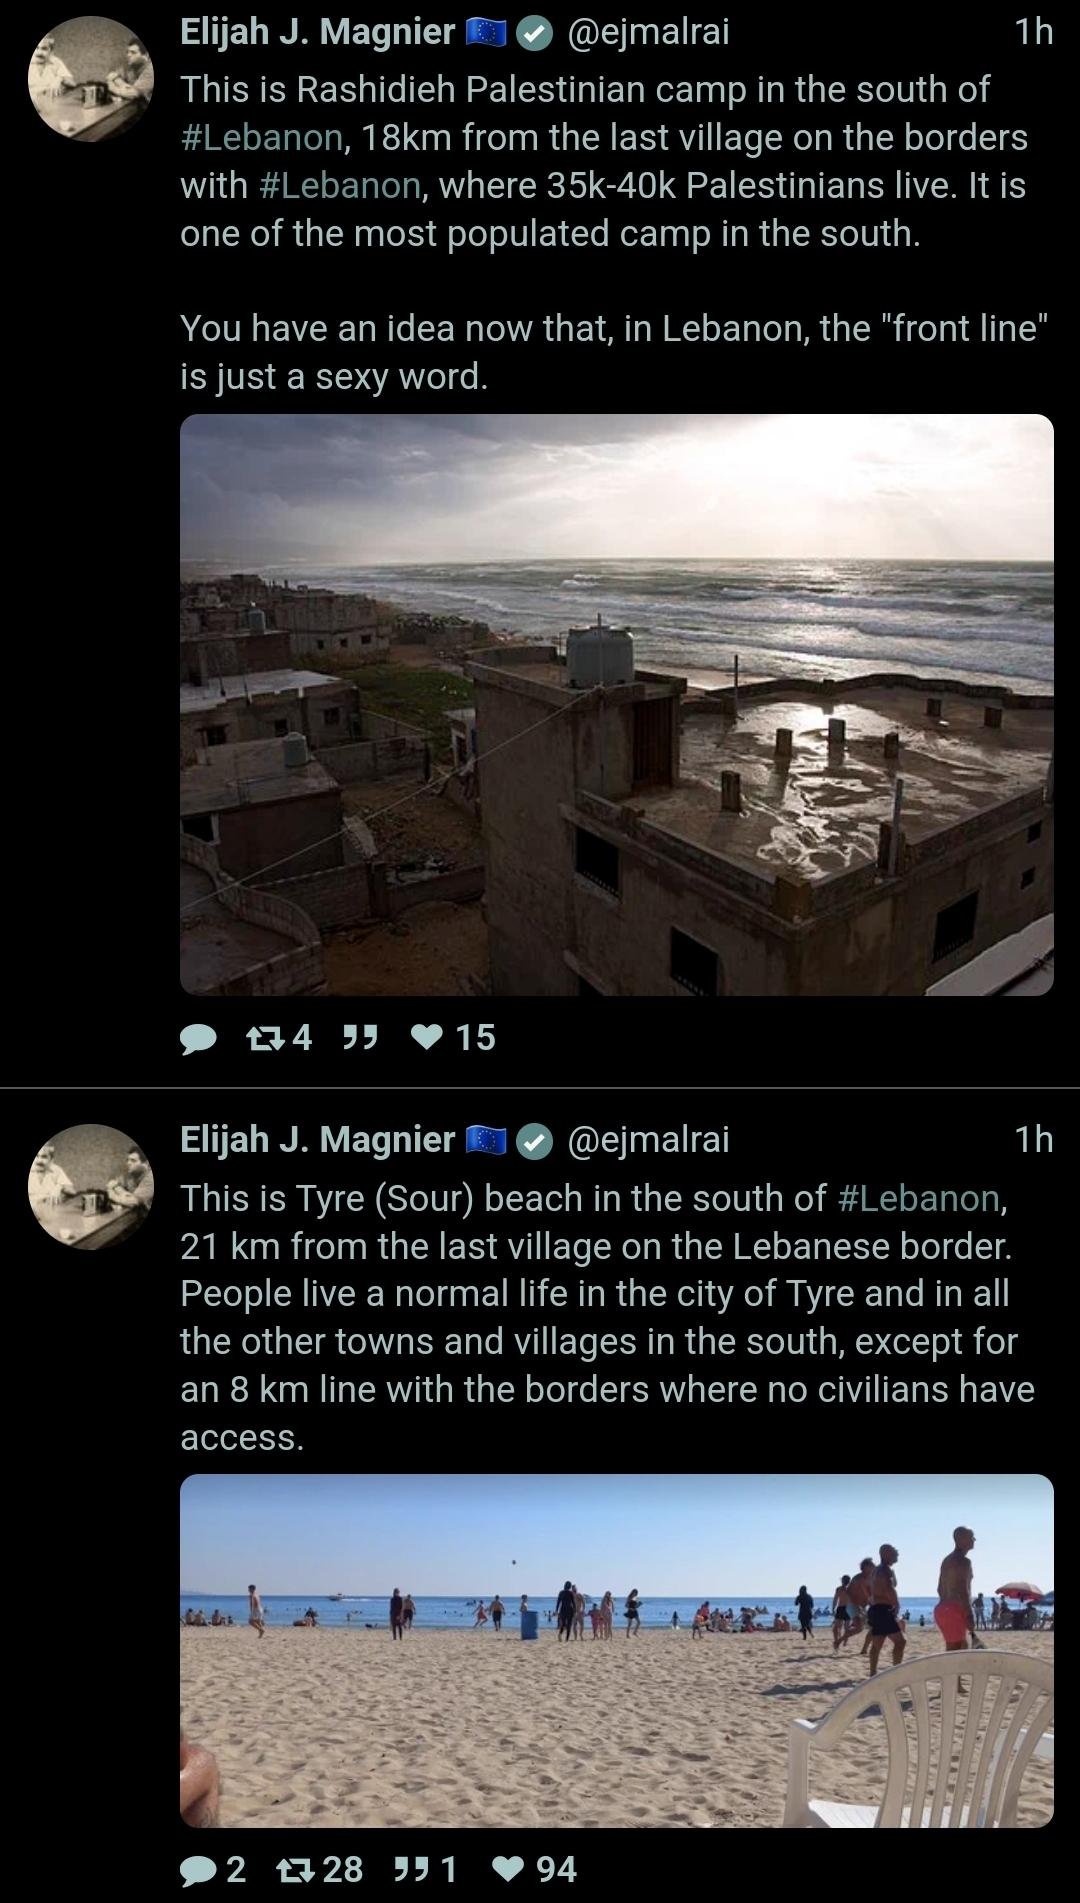Open the Rashidieh camp seaside photo

(617, 705)
